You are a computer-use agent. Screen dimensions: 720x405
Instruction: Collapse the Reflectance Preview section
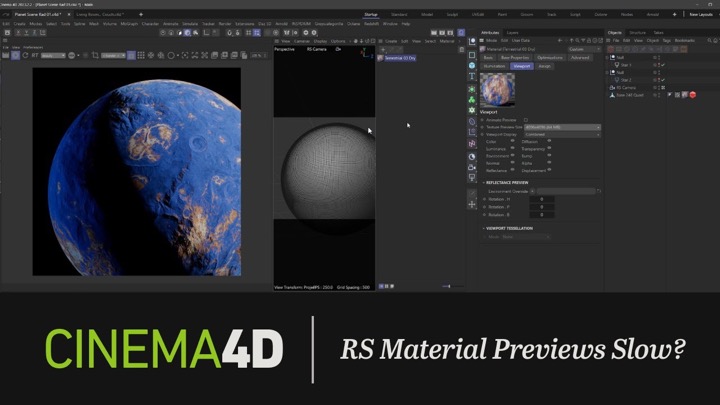[484, 182]
